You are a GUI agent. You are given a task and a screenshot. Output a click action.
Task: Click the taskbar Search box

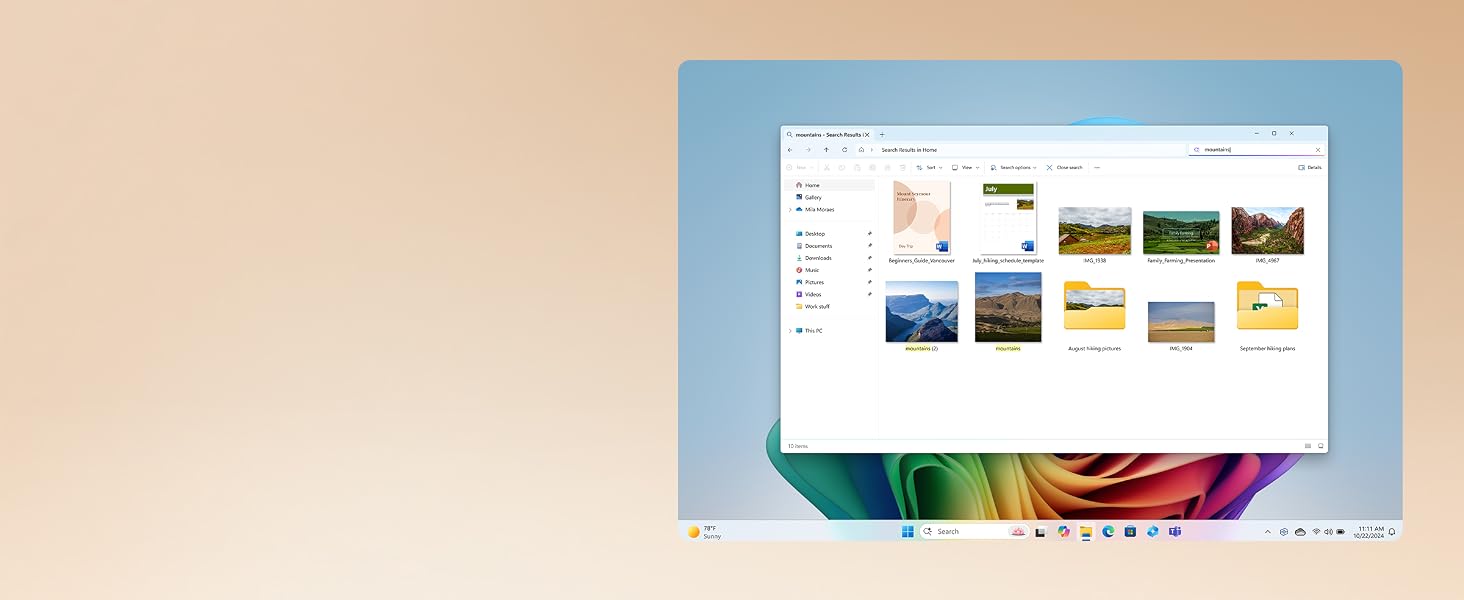tap(974, 532)
